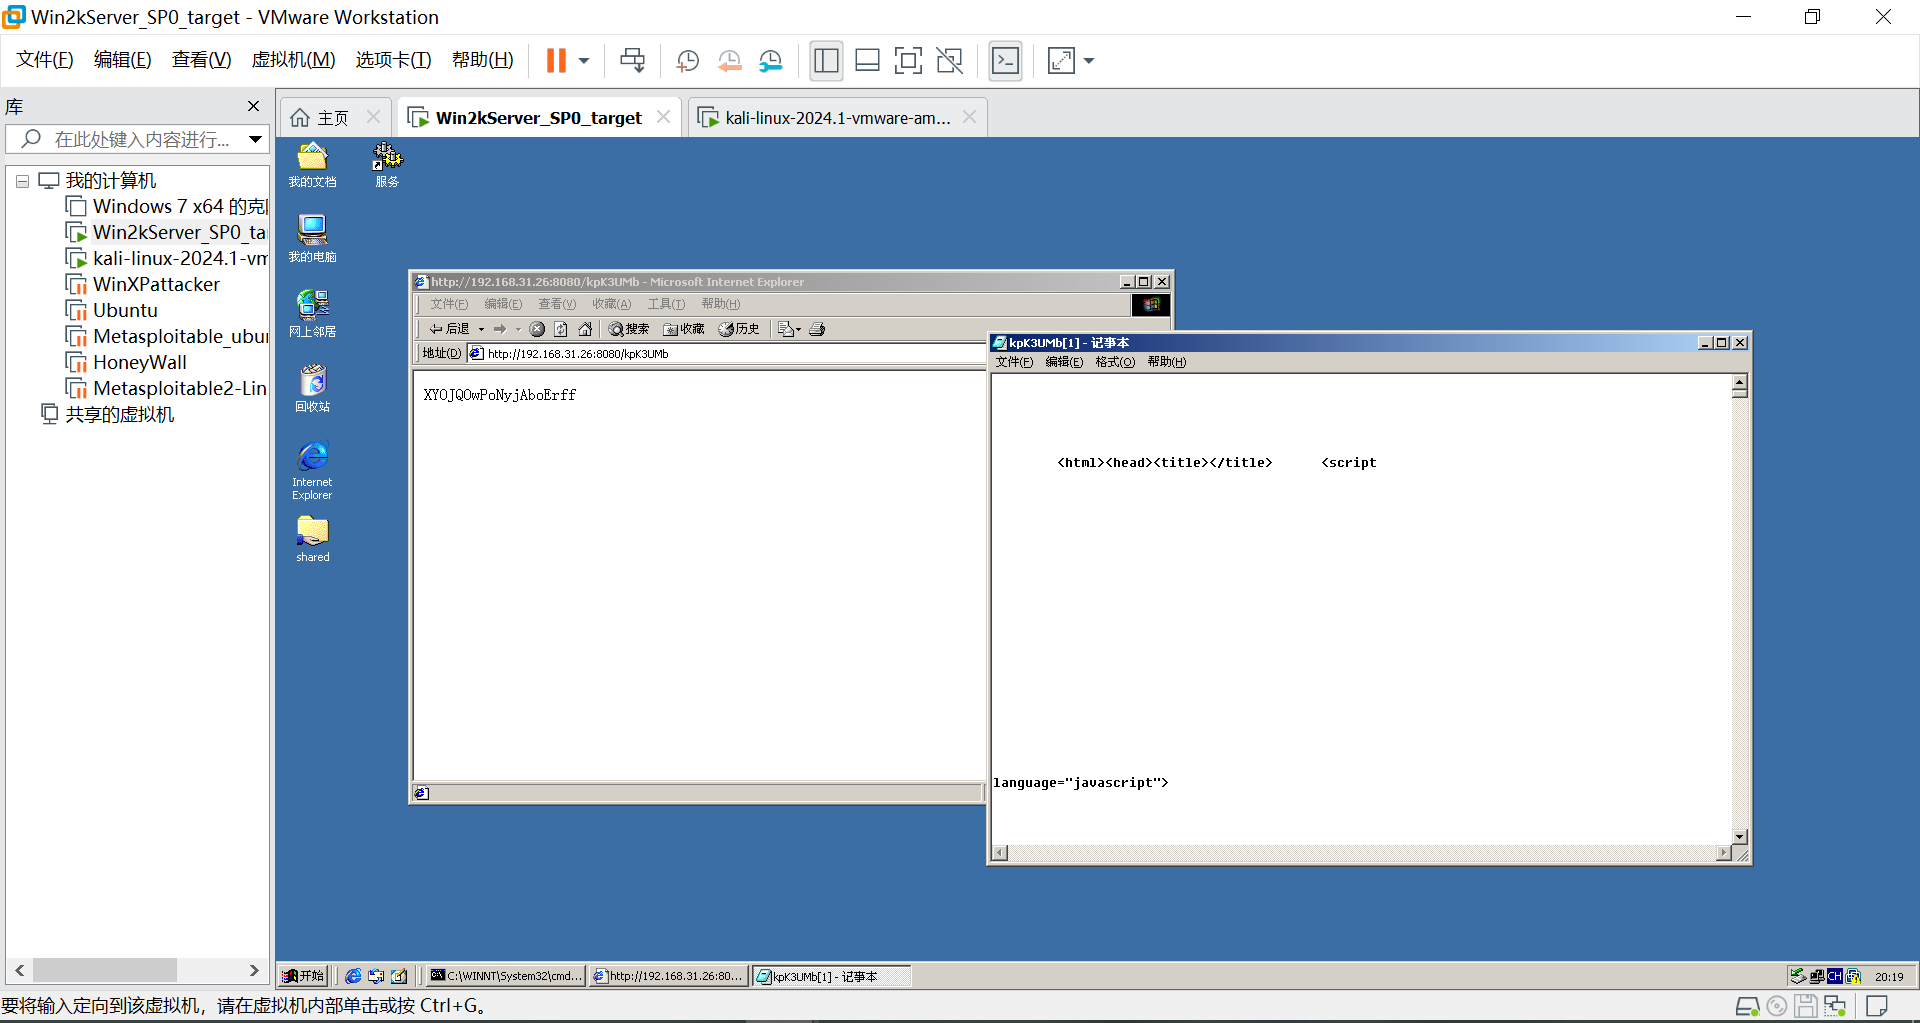The height and width of the screenshot is (1023, 1920).
Task: Open the IE forward history dropdown arrow
Action: [518, 329]
